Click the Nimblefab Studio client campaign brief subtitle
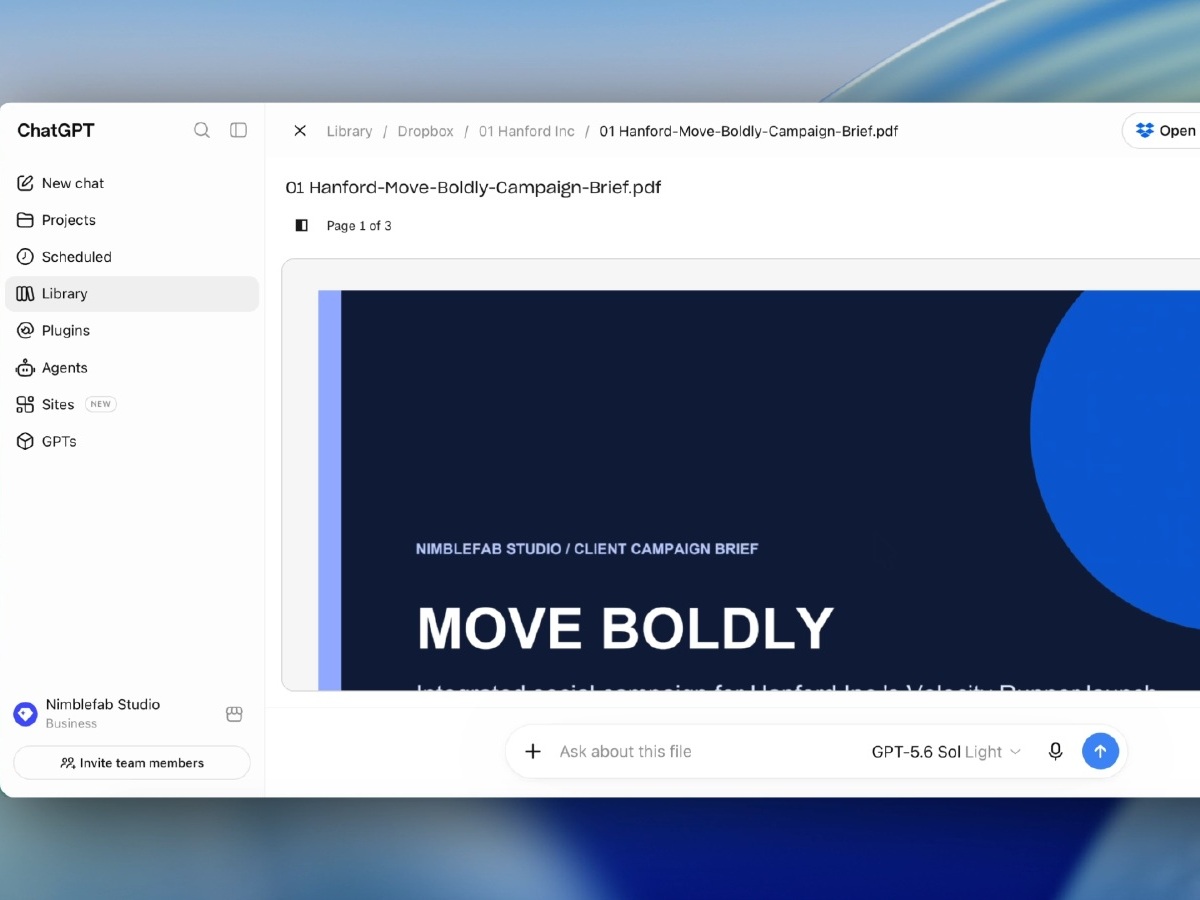The image size is (1200, 900). (587, 549)
